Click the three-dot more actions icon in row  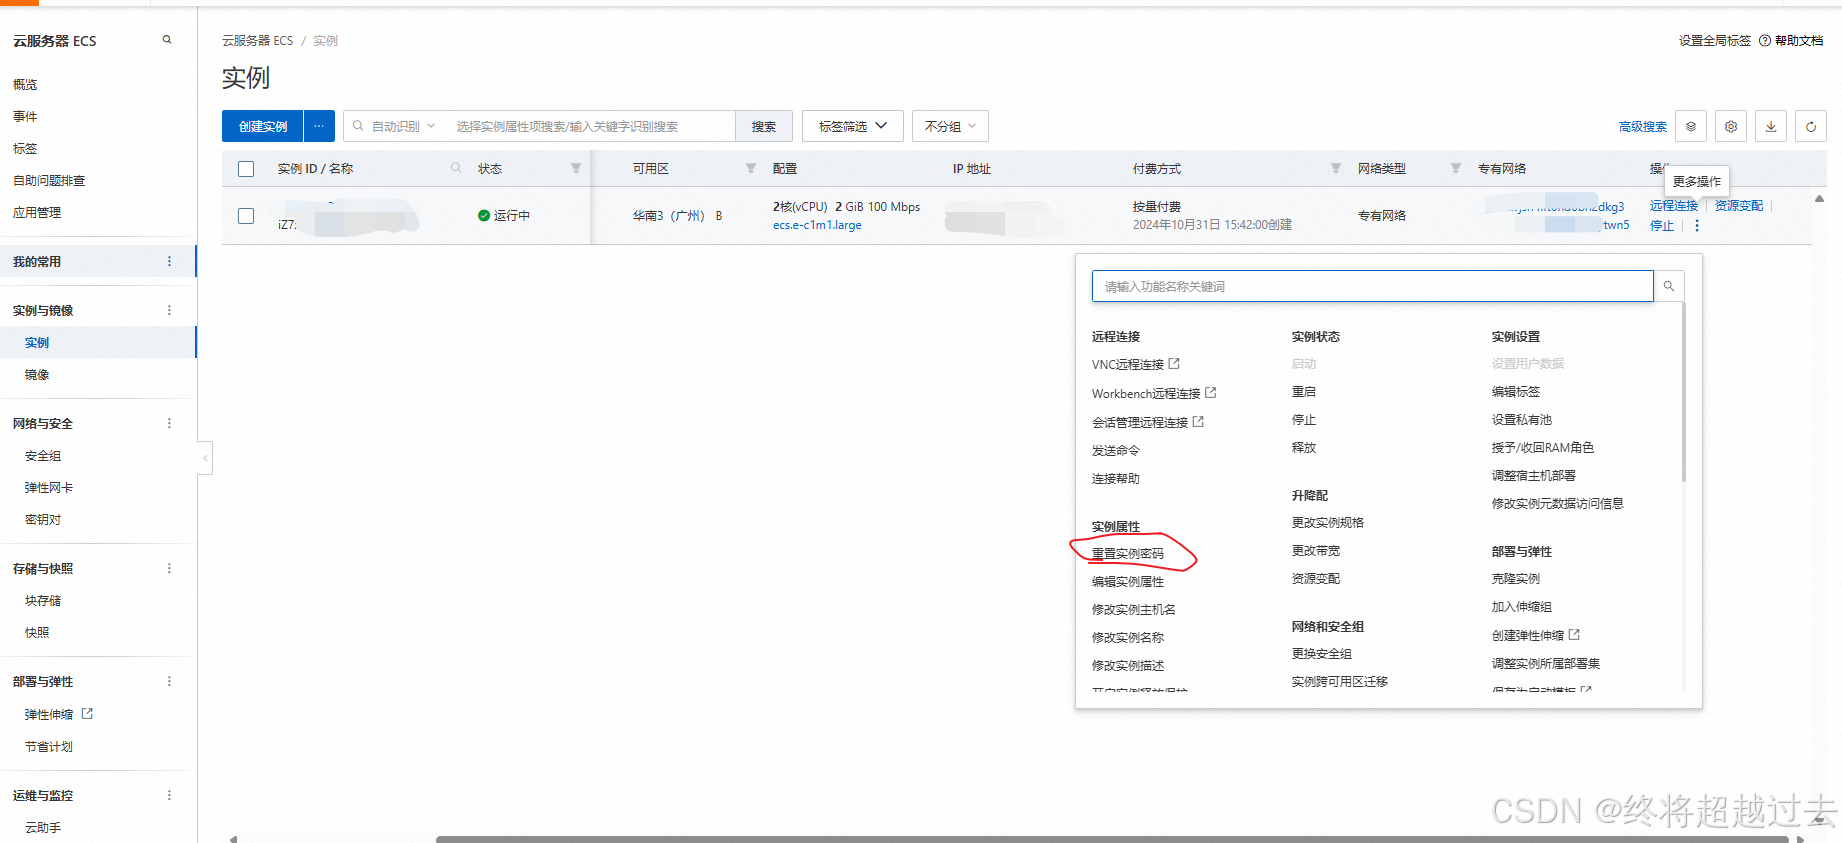coord(1697,226)
